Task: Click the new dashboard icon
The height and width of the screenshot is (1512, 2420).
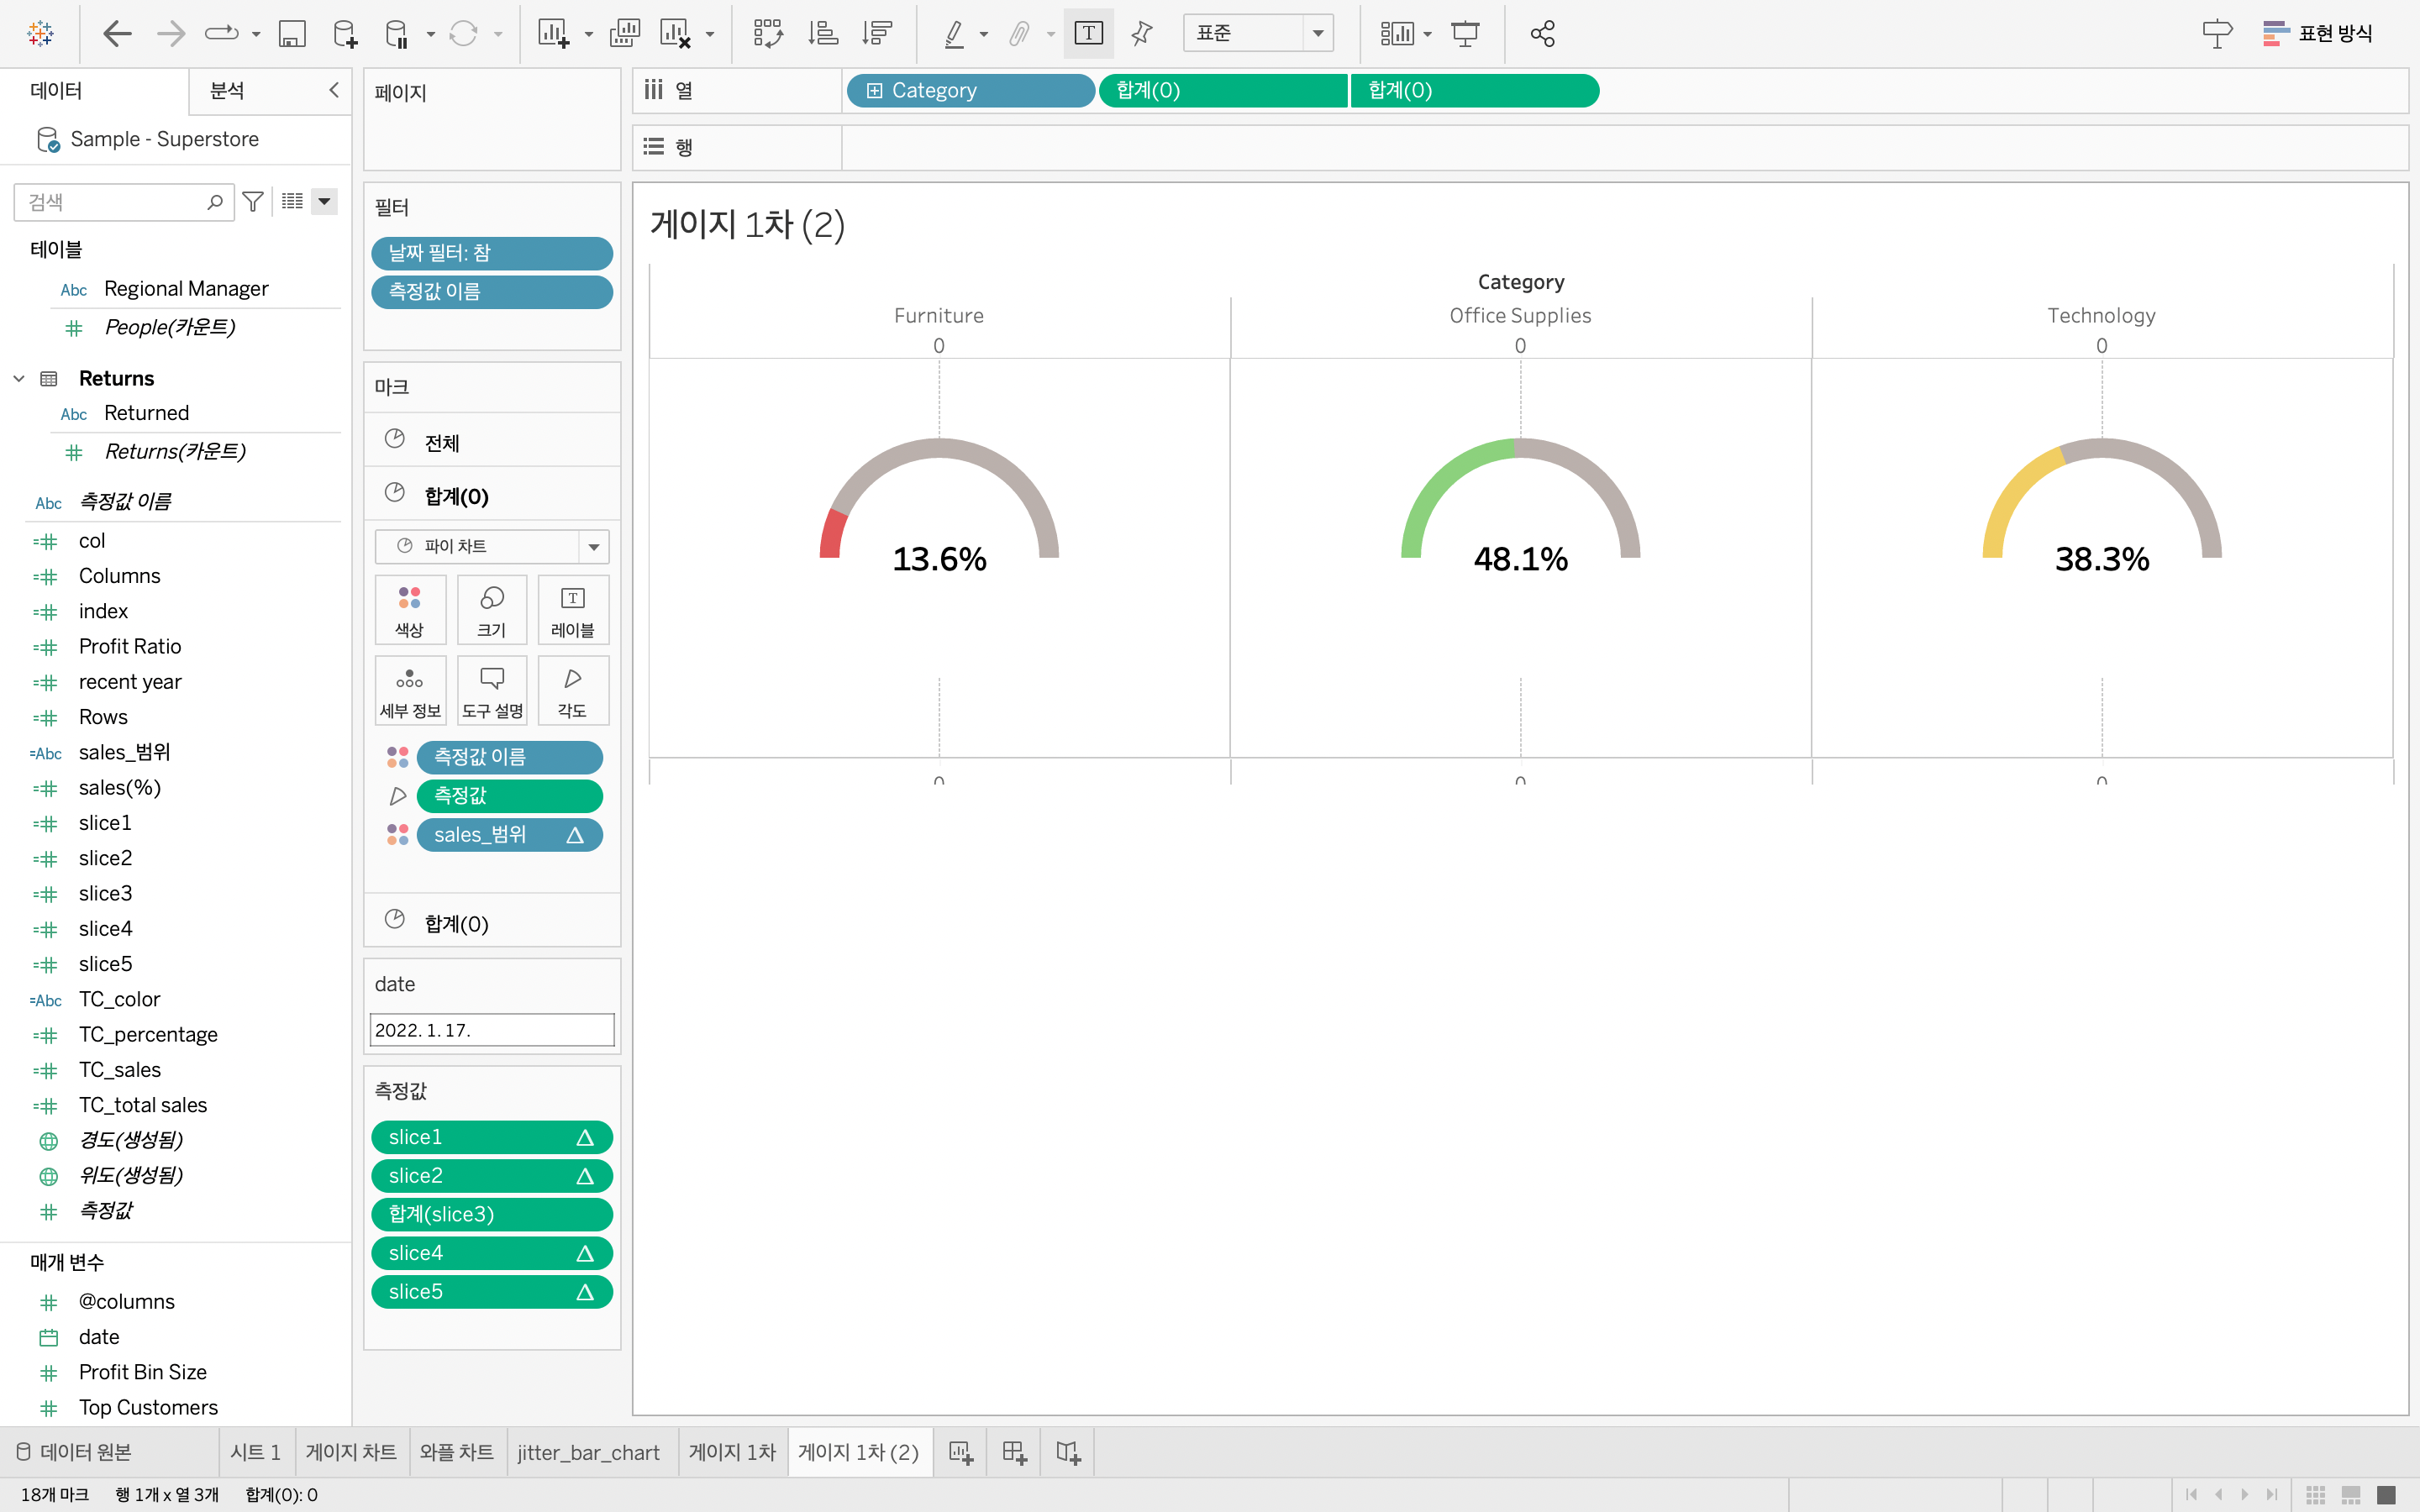Action: (x=1014, y=1452)
